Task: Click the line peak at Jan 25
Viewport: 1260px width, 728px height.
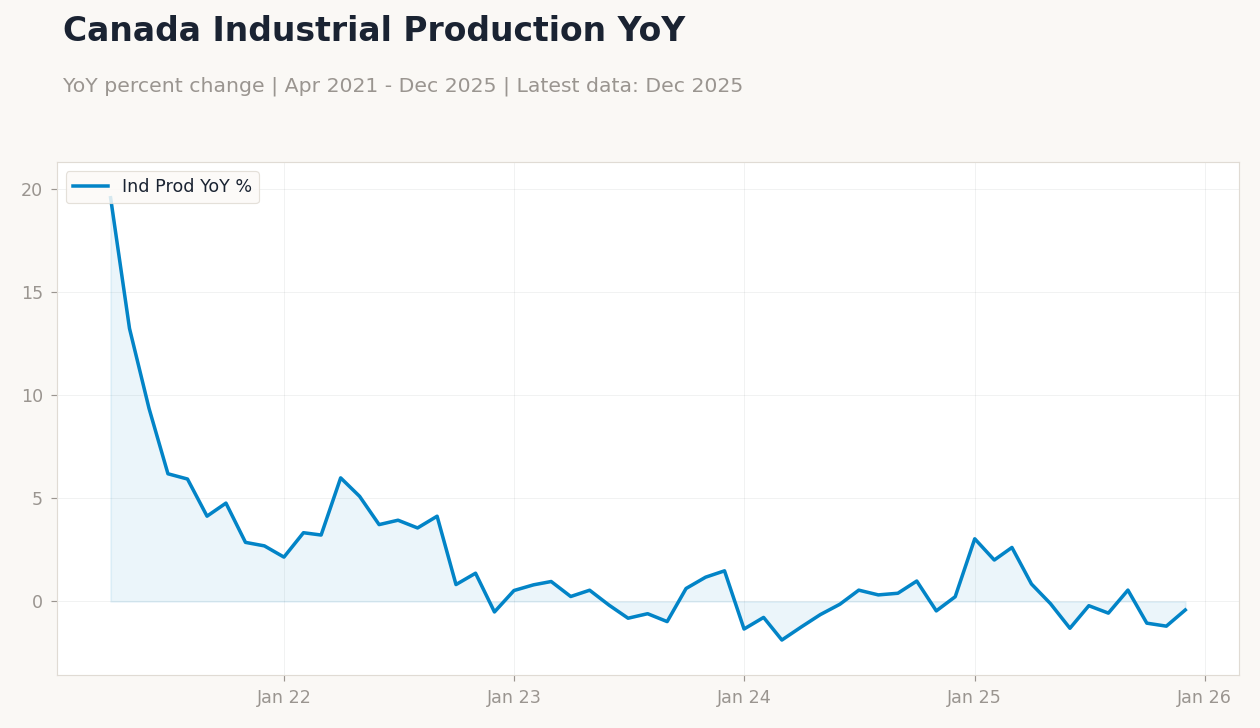Action: 975,539
